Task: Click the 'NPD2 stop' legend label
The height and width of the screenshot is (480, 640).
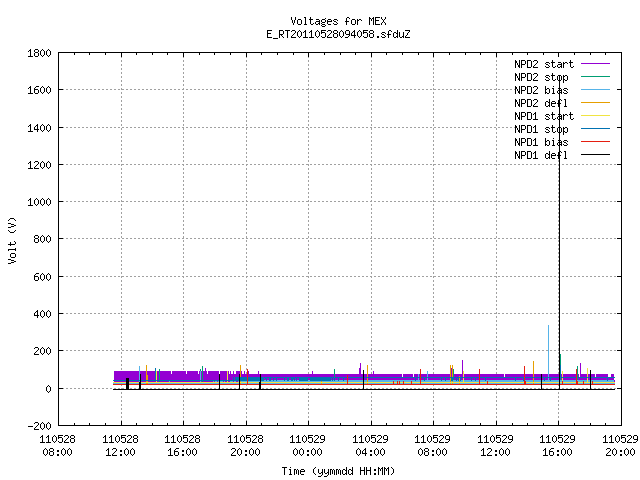Action: (x=541, y=77)
